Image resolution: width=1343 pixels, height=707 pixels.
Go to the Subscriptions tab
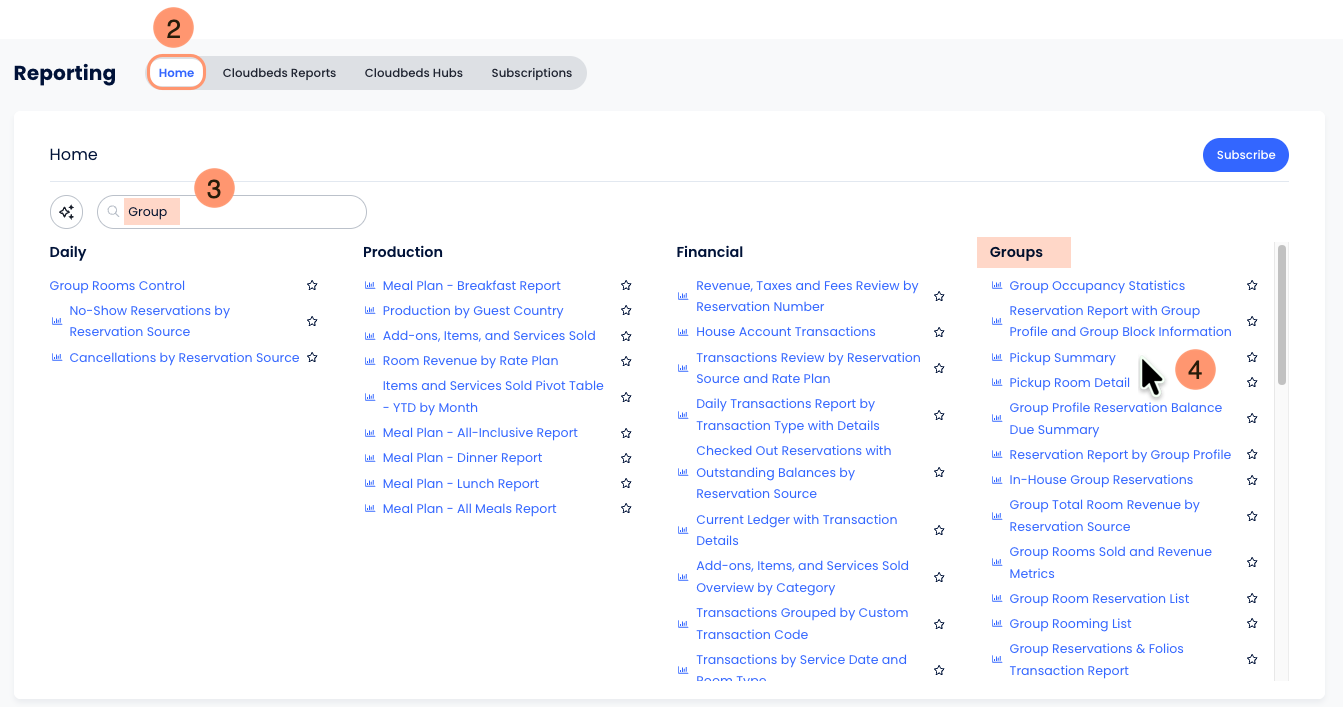pyautogui.click(x=532, y=73)
